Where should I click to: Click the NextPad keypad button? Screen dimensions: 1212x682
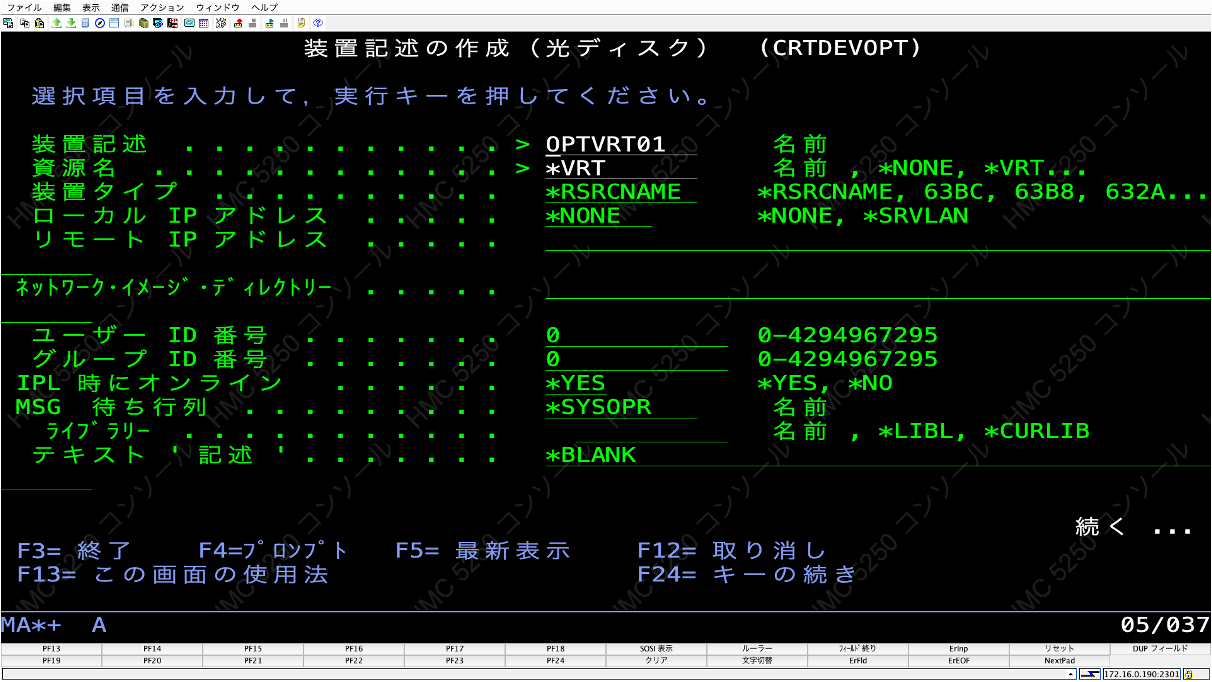pyautogui.click(x=1059, y=661)
